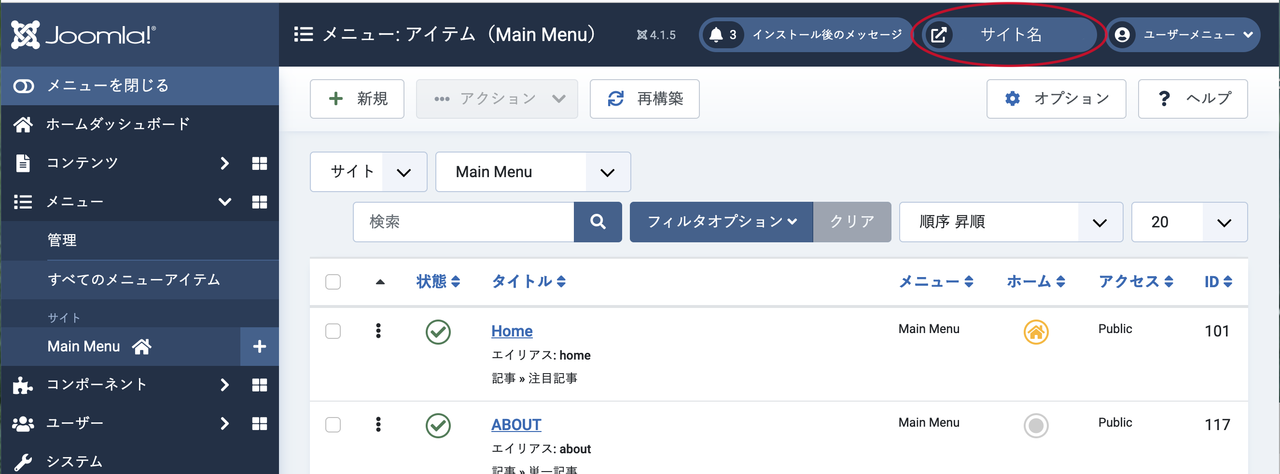1280x474 pixels.
Task: Click the magnifier search button
Action: click(x=598, y=222)
